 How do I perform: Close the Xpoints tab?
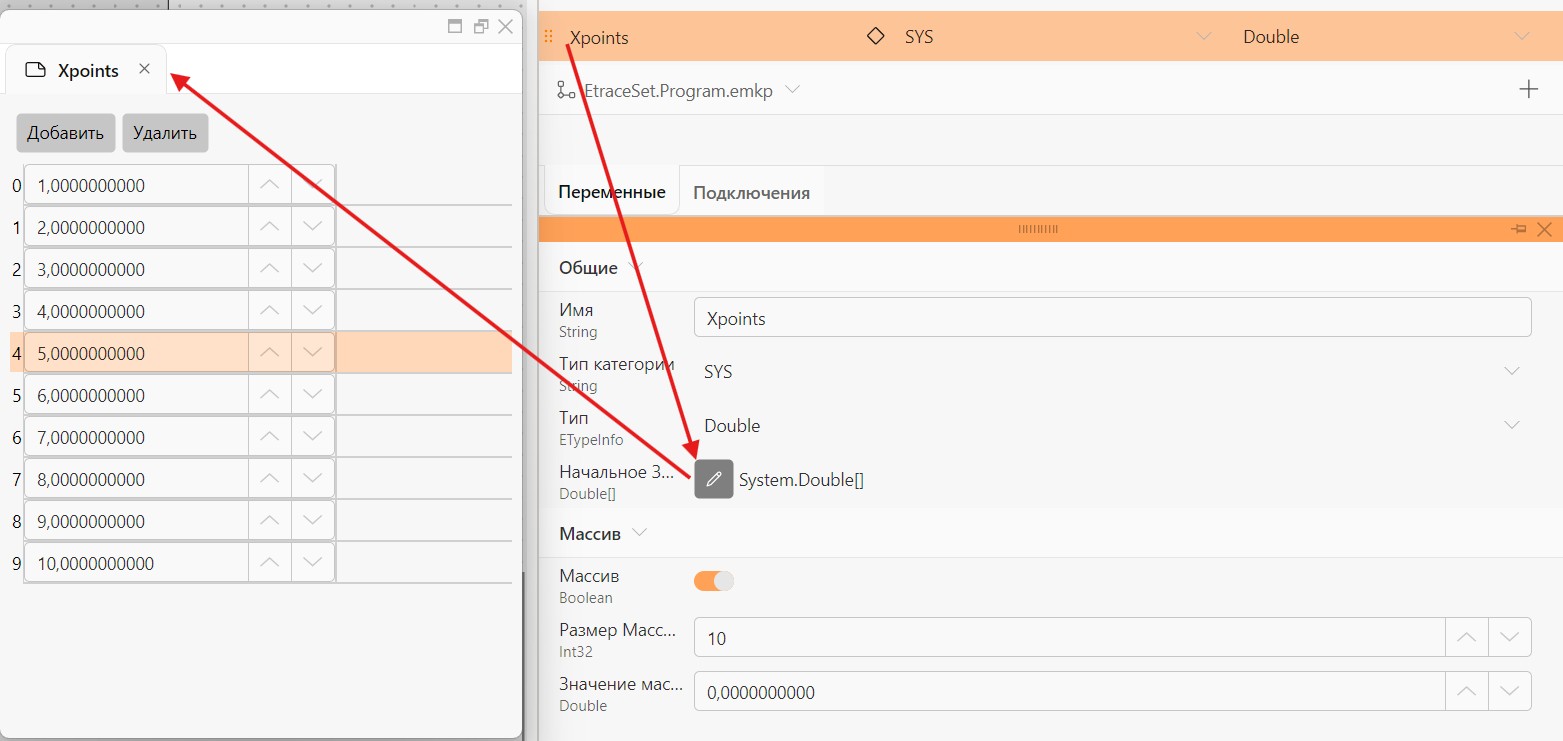(144, 69)
